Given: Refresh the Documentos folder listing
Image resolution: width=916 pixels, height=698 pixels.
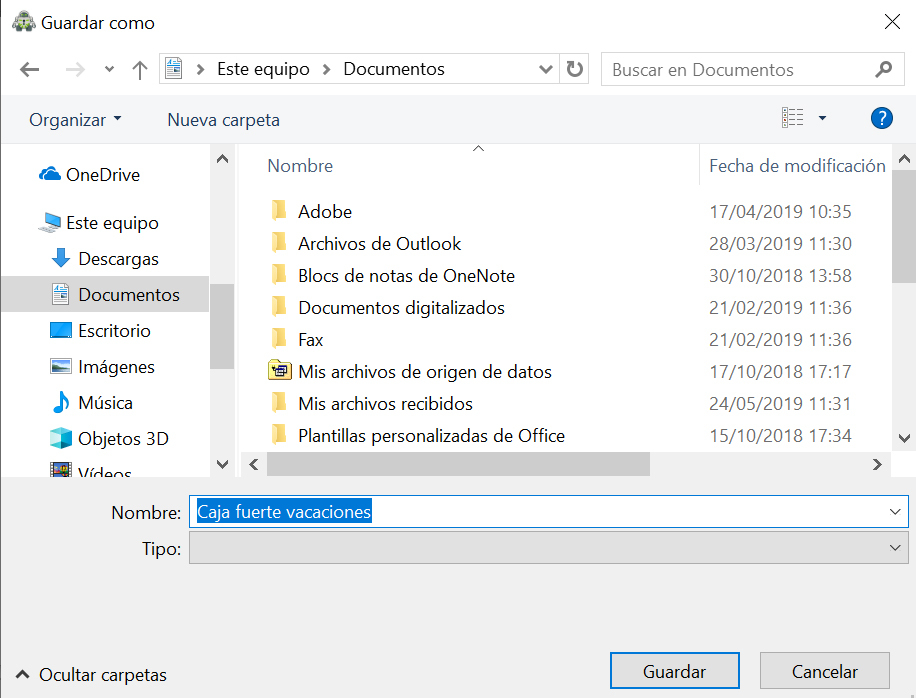Looking at the screenshot, I should tap(574, 69).
